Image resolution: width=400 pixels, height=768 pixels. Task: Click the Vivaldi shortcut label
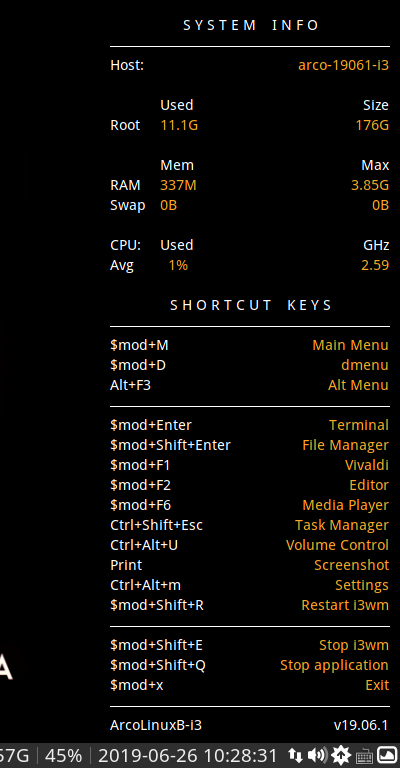pos(367,465)
